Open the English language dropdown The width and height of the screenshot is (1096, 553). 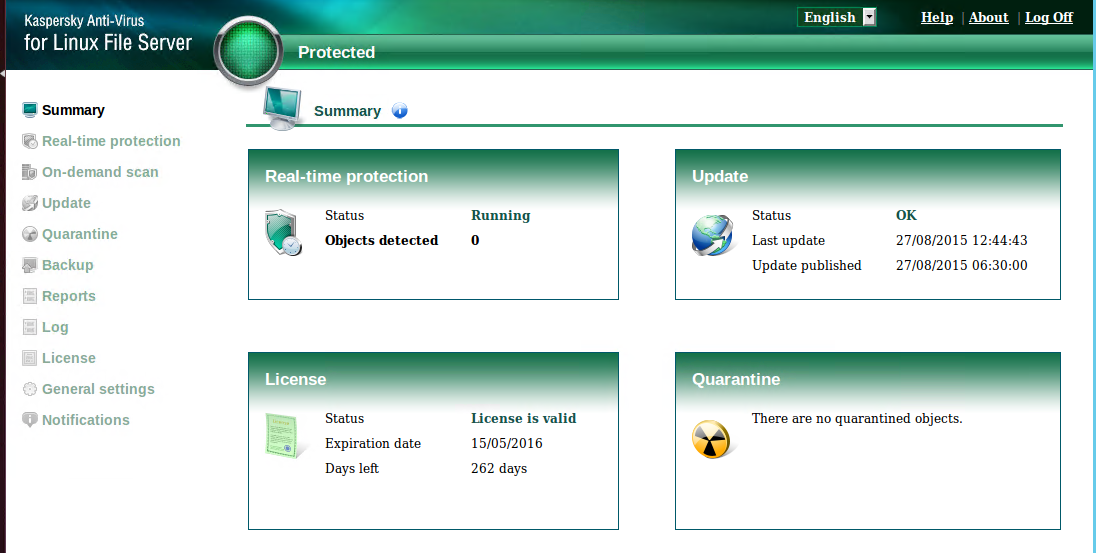pos(829,17)
